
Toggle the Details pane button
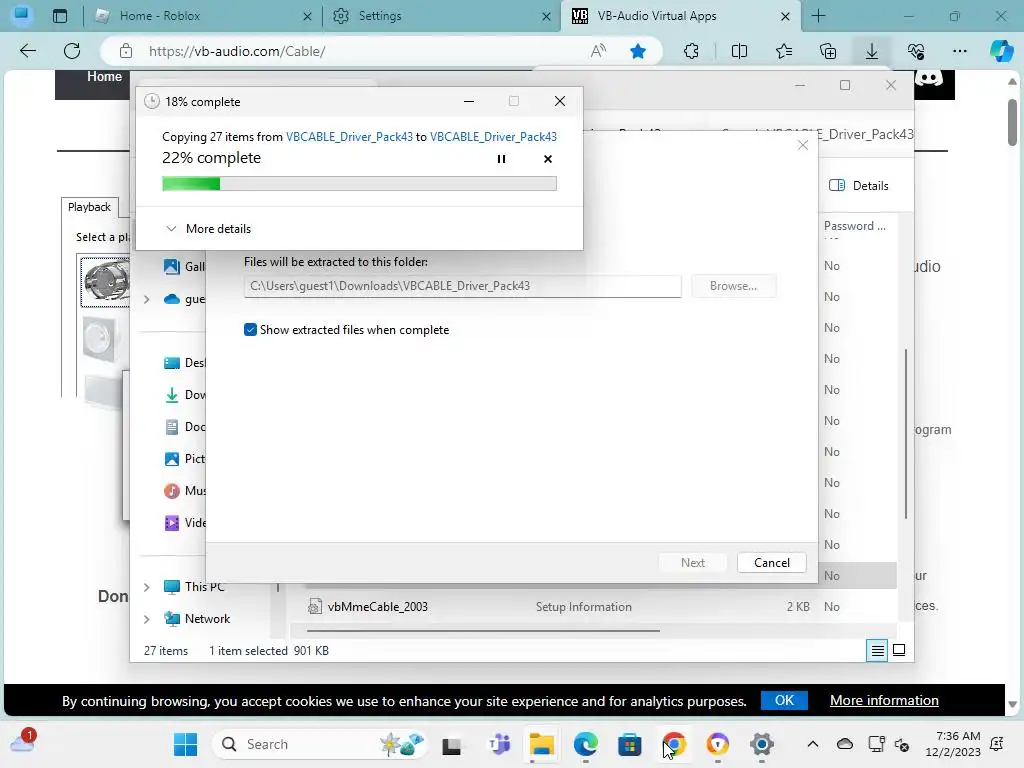[858, 185]
